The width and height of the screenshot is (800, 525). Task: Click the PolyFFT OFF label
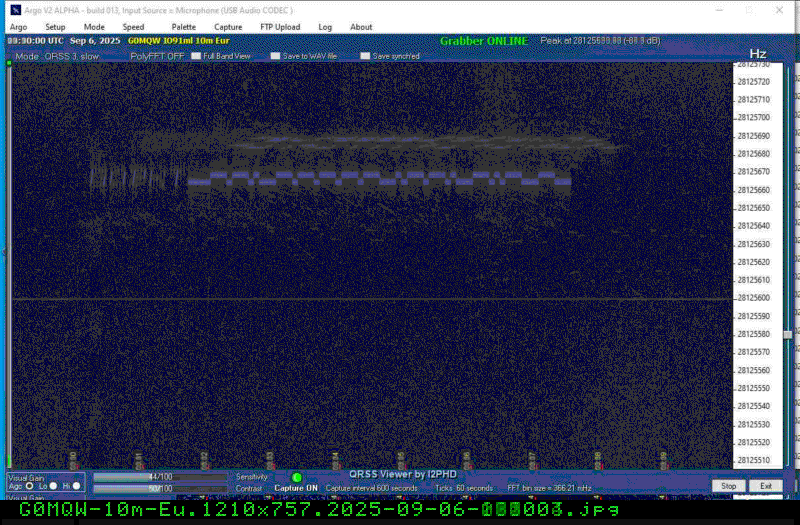(157, 56)
